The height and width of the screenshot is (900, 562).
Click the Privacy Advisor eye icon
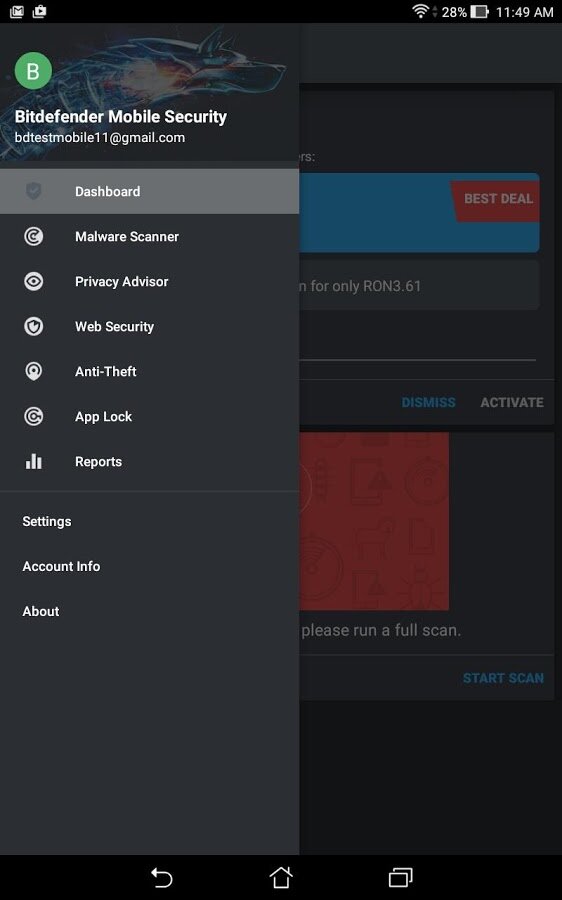33,281
